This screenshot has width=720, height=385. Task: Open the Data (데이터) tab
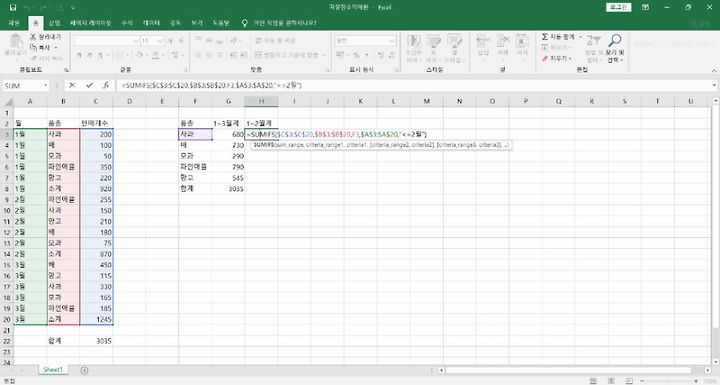151,23
